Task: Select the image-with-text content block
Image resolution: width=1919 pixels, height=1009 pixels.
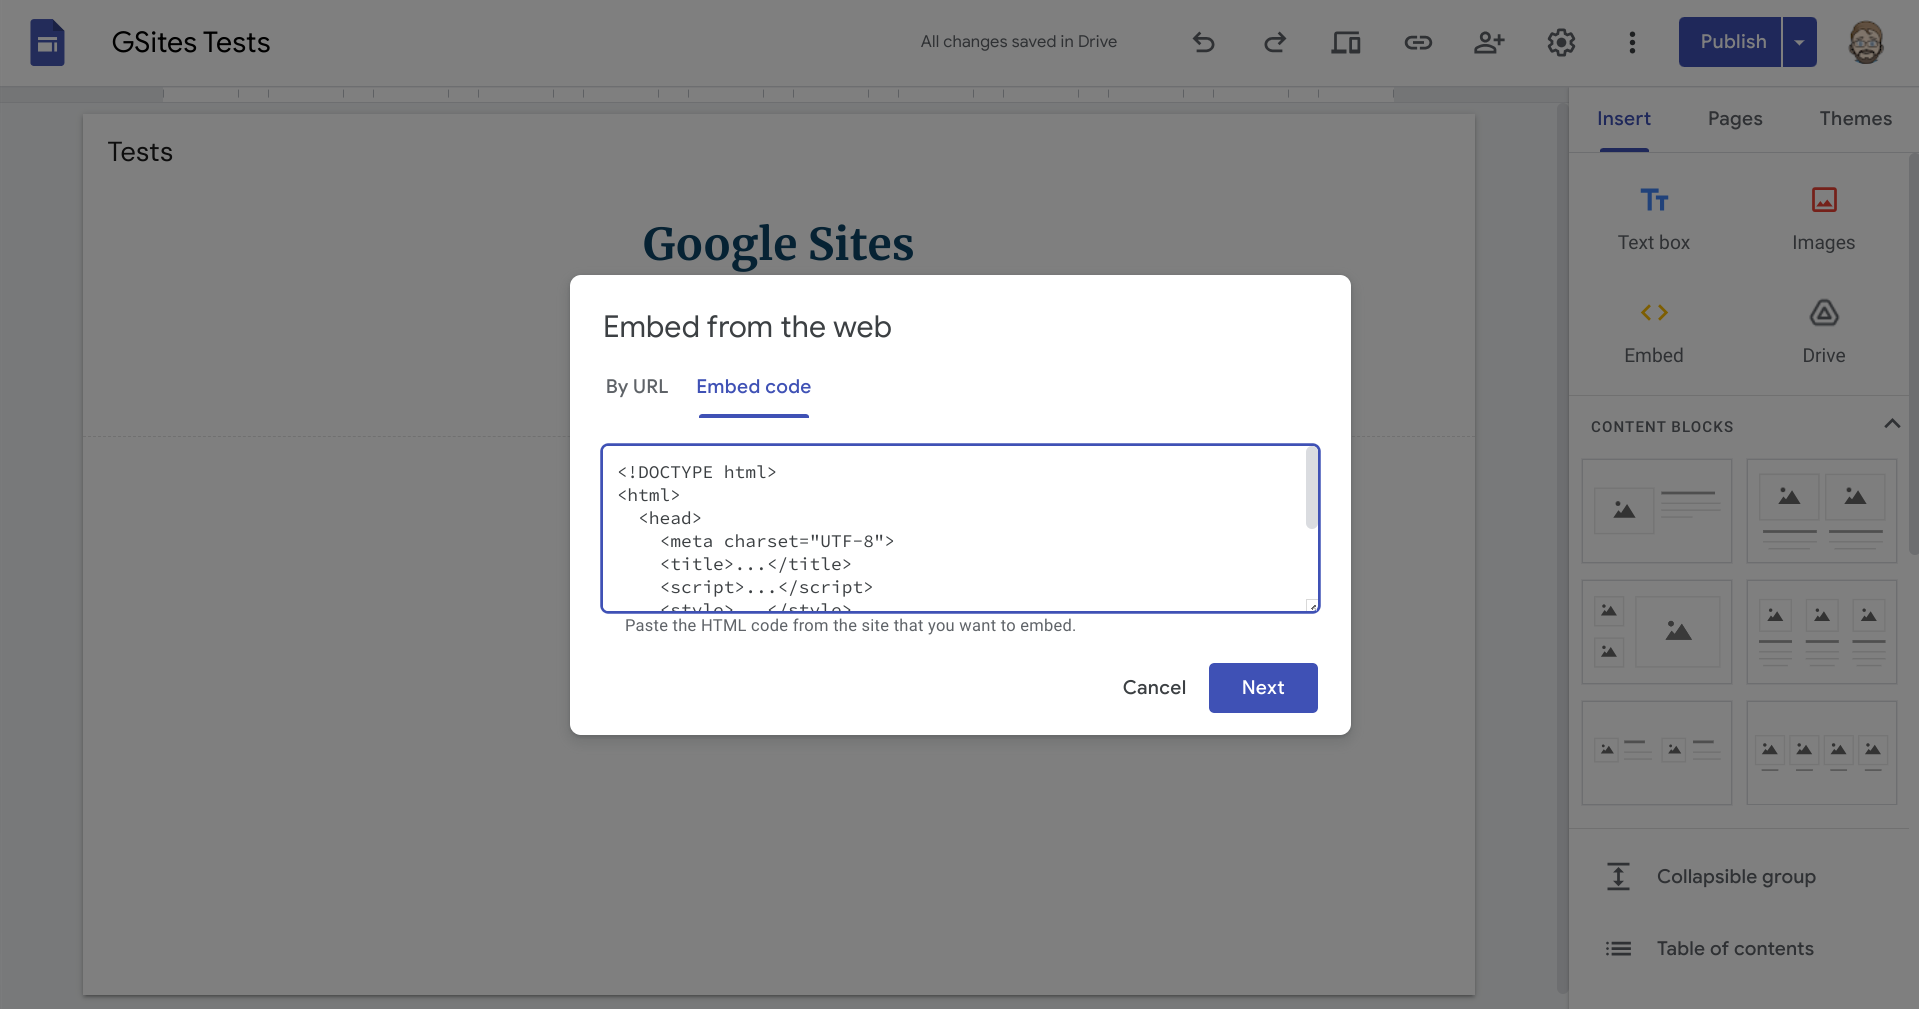Action: [x=1657, y=511]
